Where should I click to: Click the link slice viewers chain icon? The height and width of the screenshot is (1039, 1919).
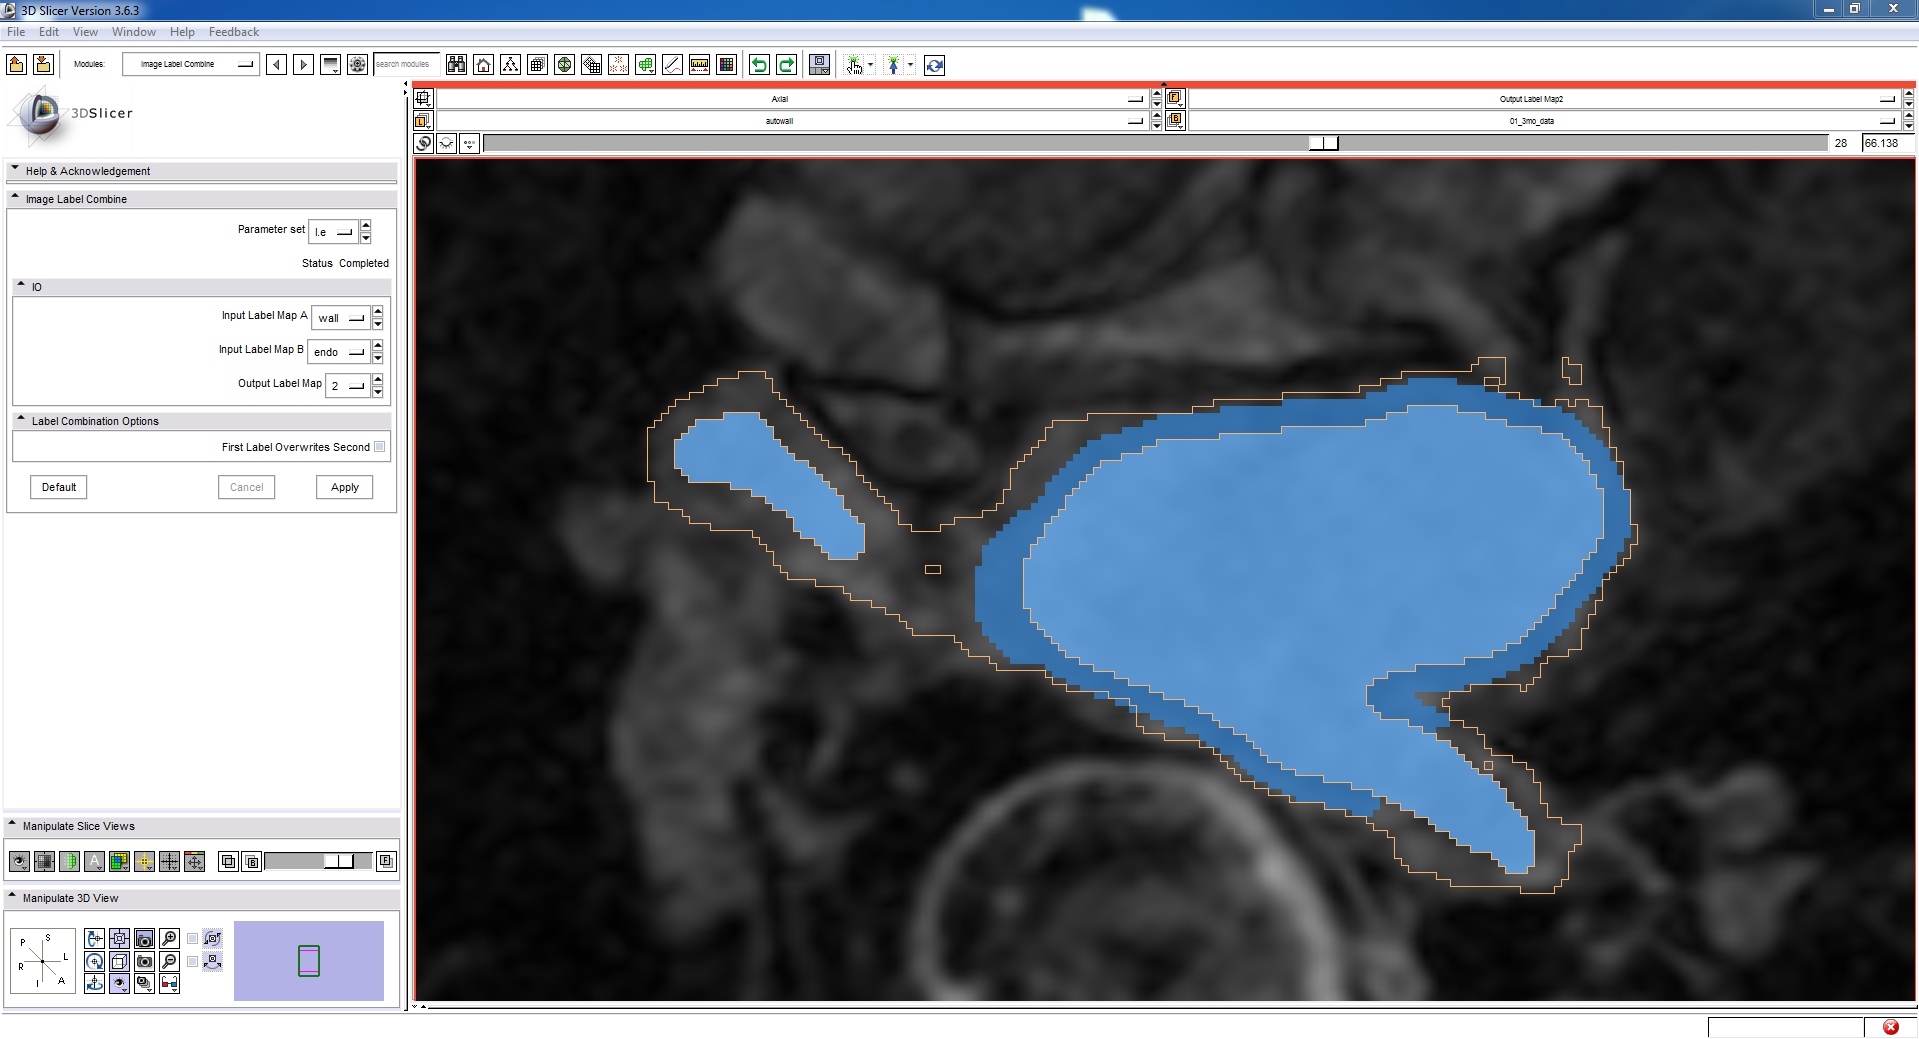click(423, 143)
